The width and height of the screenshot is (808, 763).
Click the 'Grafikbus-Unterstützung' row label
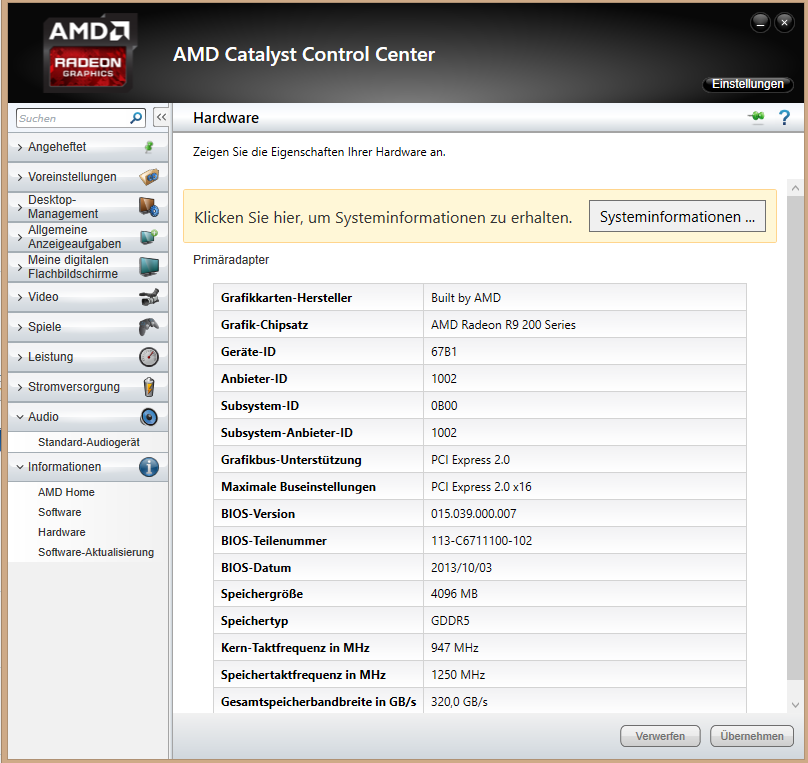(291, 460)
